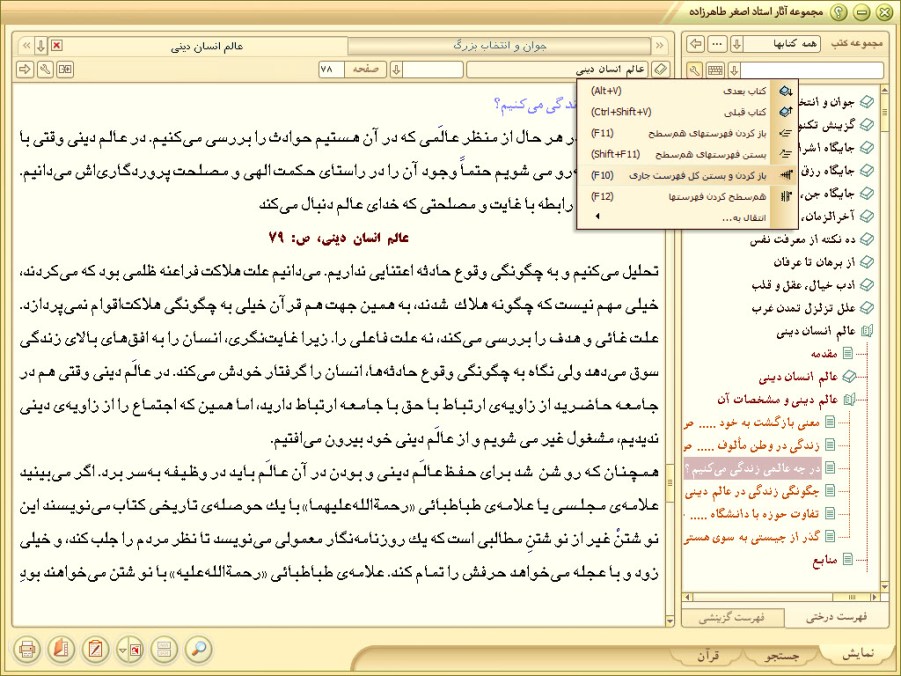Select کتاب قبلی from the context menu

click(x=687, y=112)
